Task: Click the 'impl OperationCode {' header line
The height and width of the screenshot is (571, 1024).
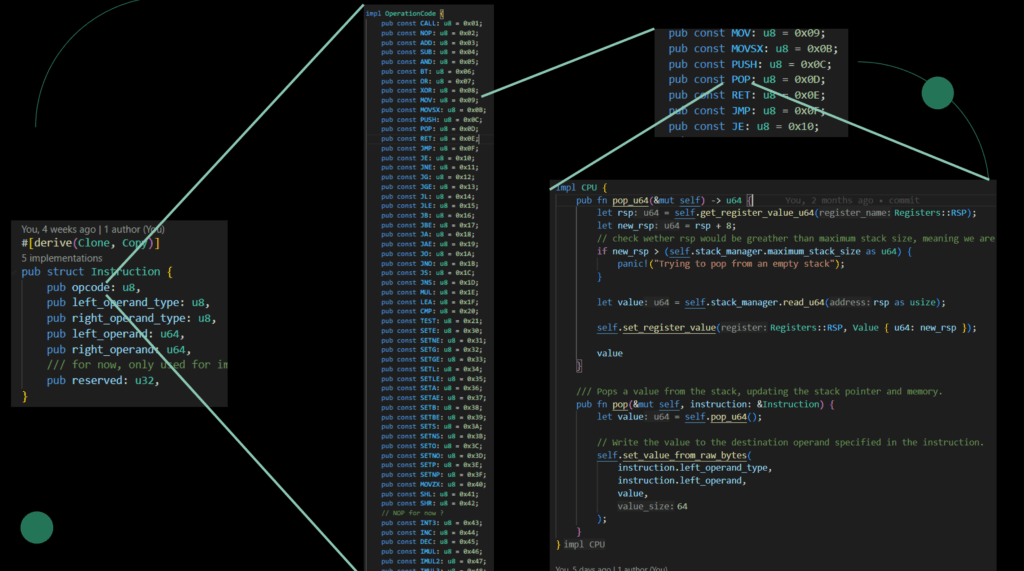Action: coord(405,13)
